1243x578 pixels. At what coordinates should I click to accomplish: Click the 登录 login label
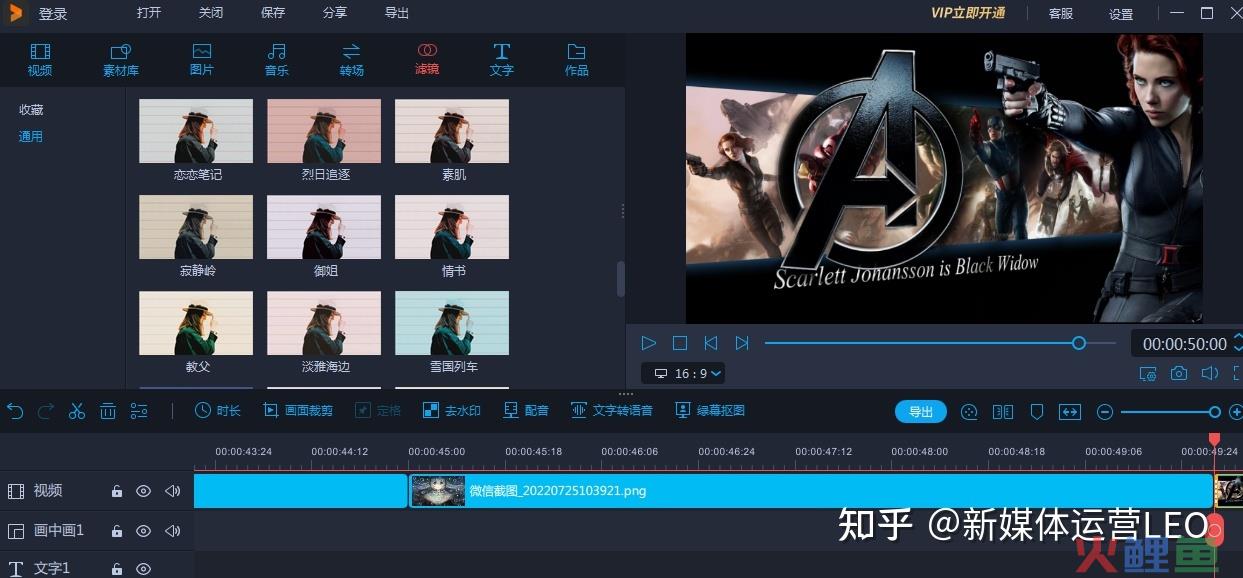(53, 14)
